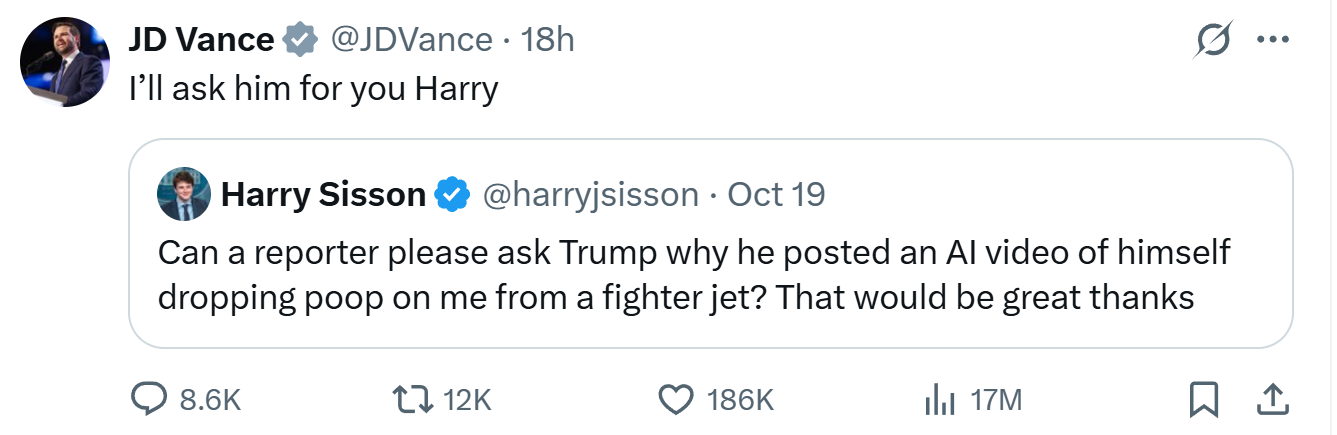Viewport: 1337px width, 435px height.
Task: Click the JD Vance display name
Action: coord(200,40)
